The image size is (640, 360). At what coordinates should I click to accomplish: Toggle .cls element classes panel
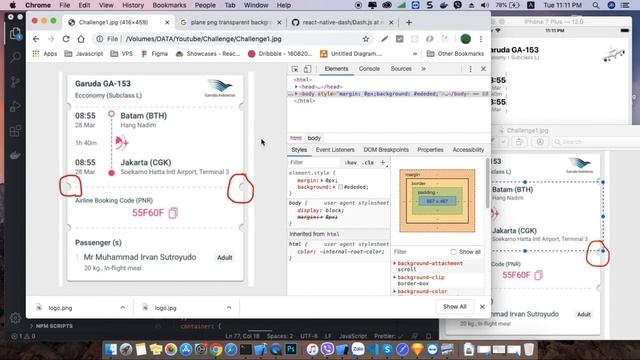pos(369,162)
